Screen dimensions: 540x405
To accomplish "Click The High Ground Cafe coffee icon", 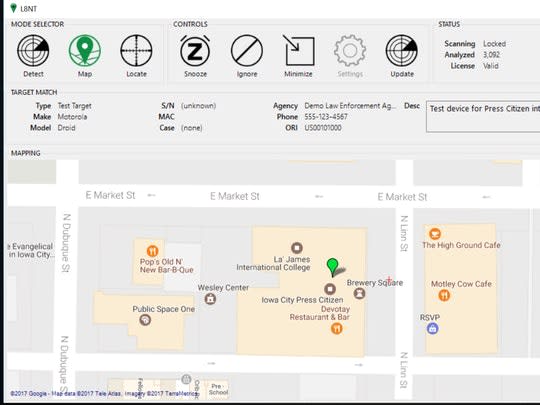I will click(435, 234).
